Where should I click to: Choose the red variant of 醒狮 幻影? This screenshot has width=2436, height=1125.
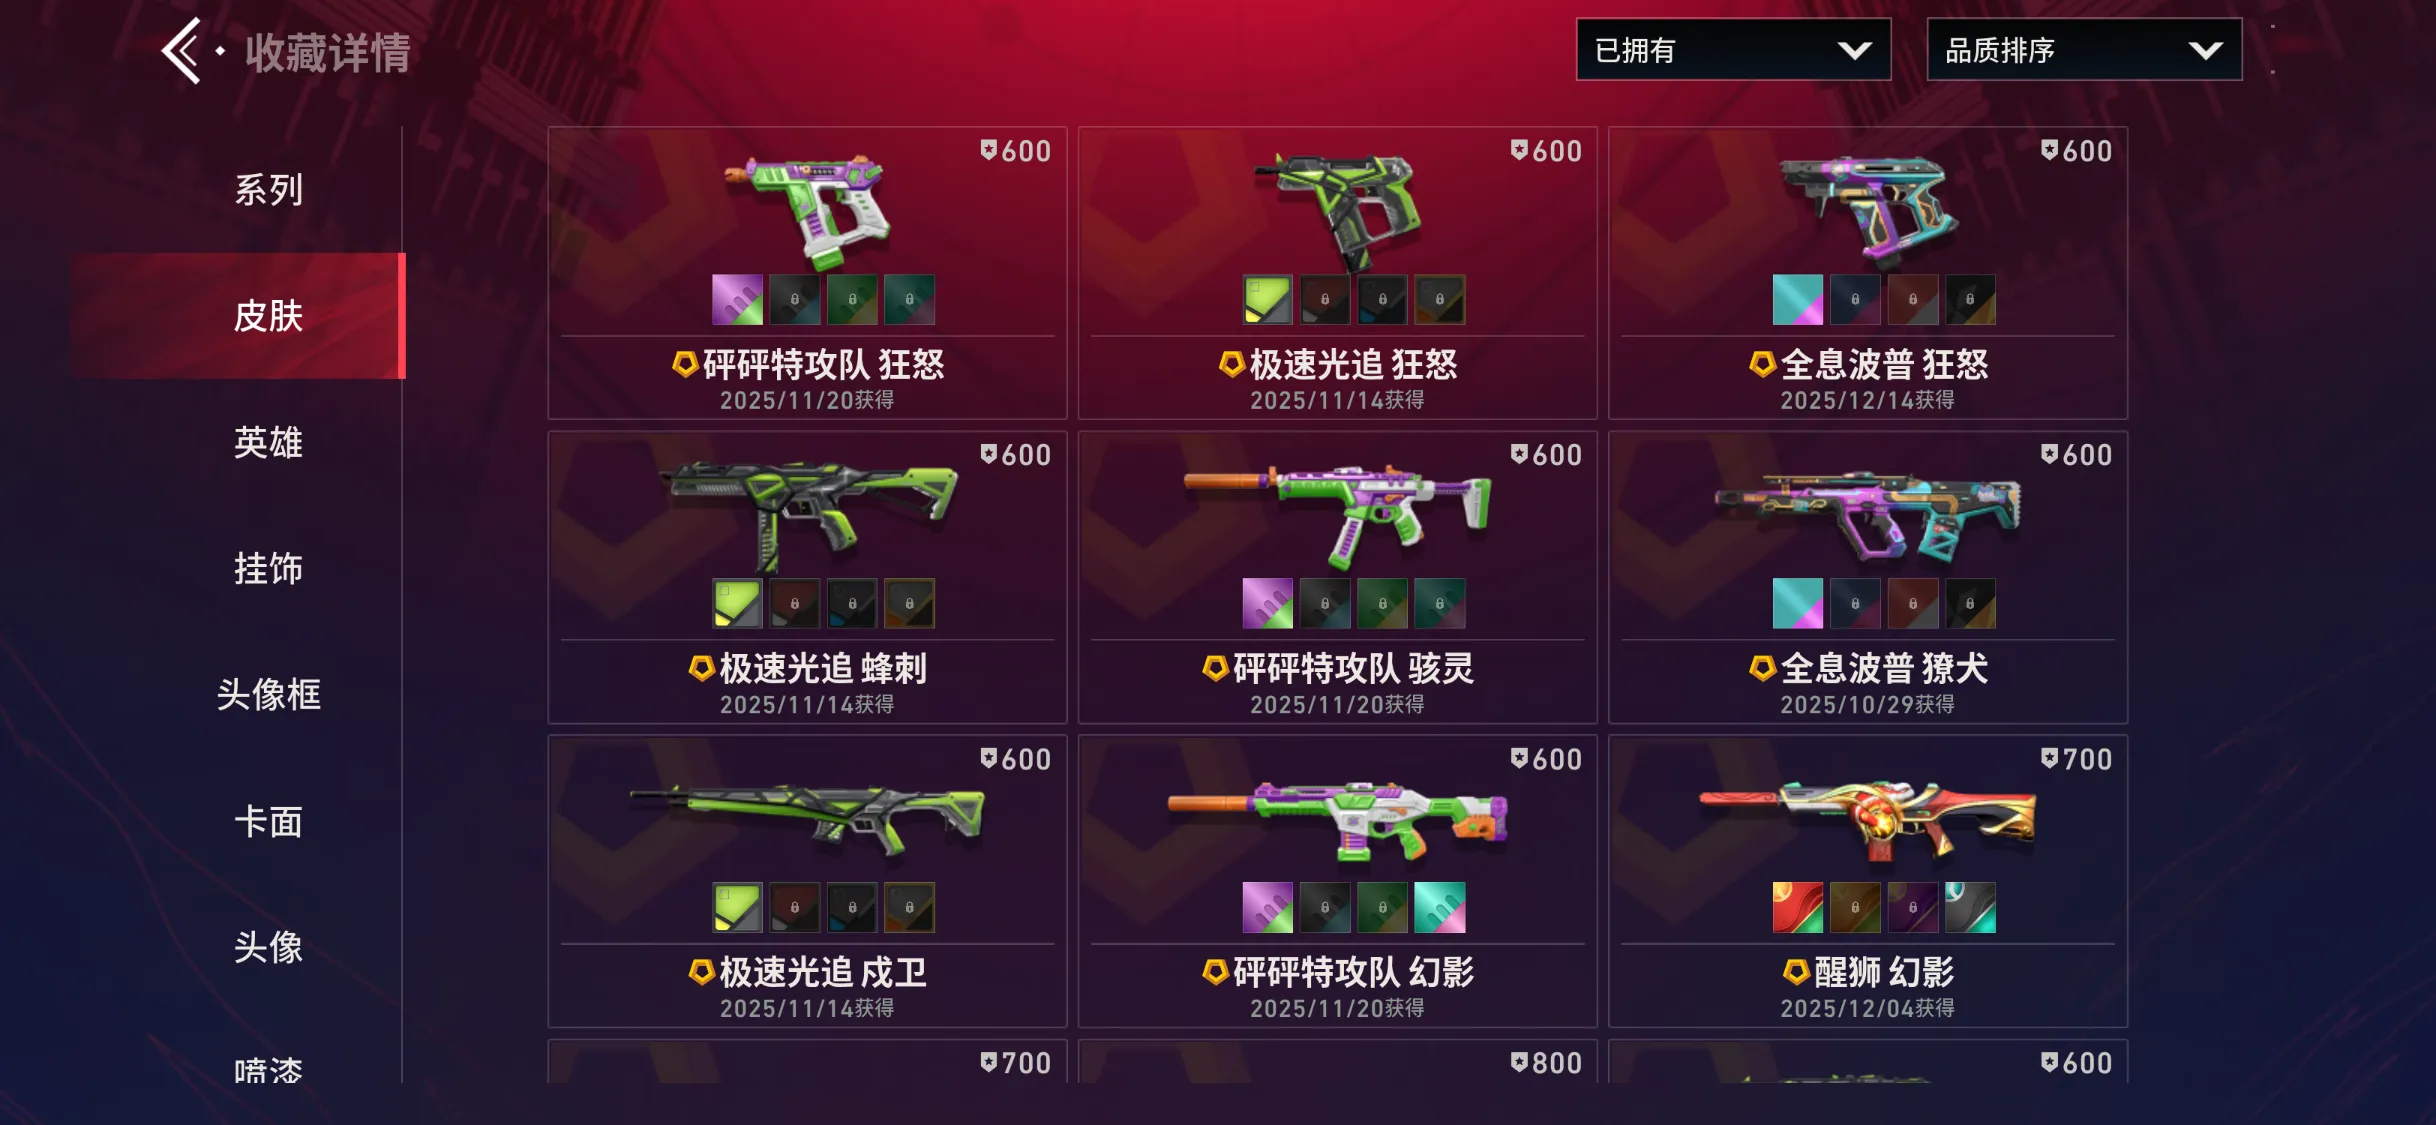tap(1797, 907)
